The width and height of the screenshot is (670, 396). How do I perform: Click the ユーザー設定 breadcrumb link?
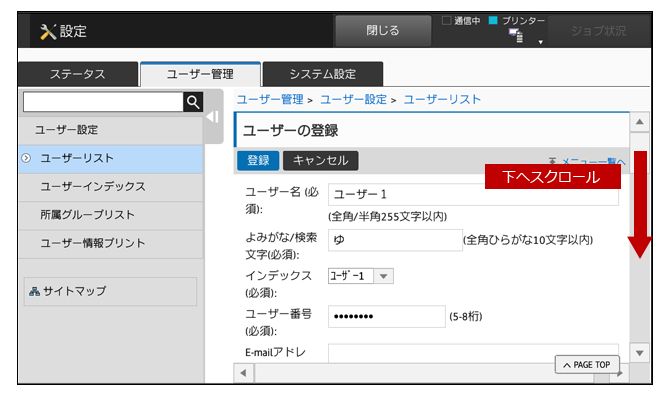point(353,100)
